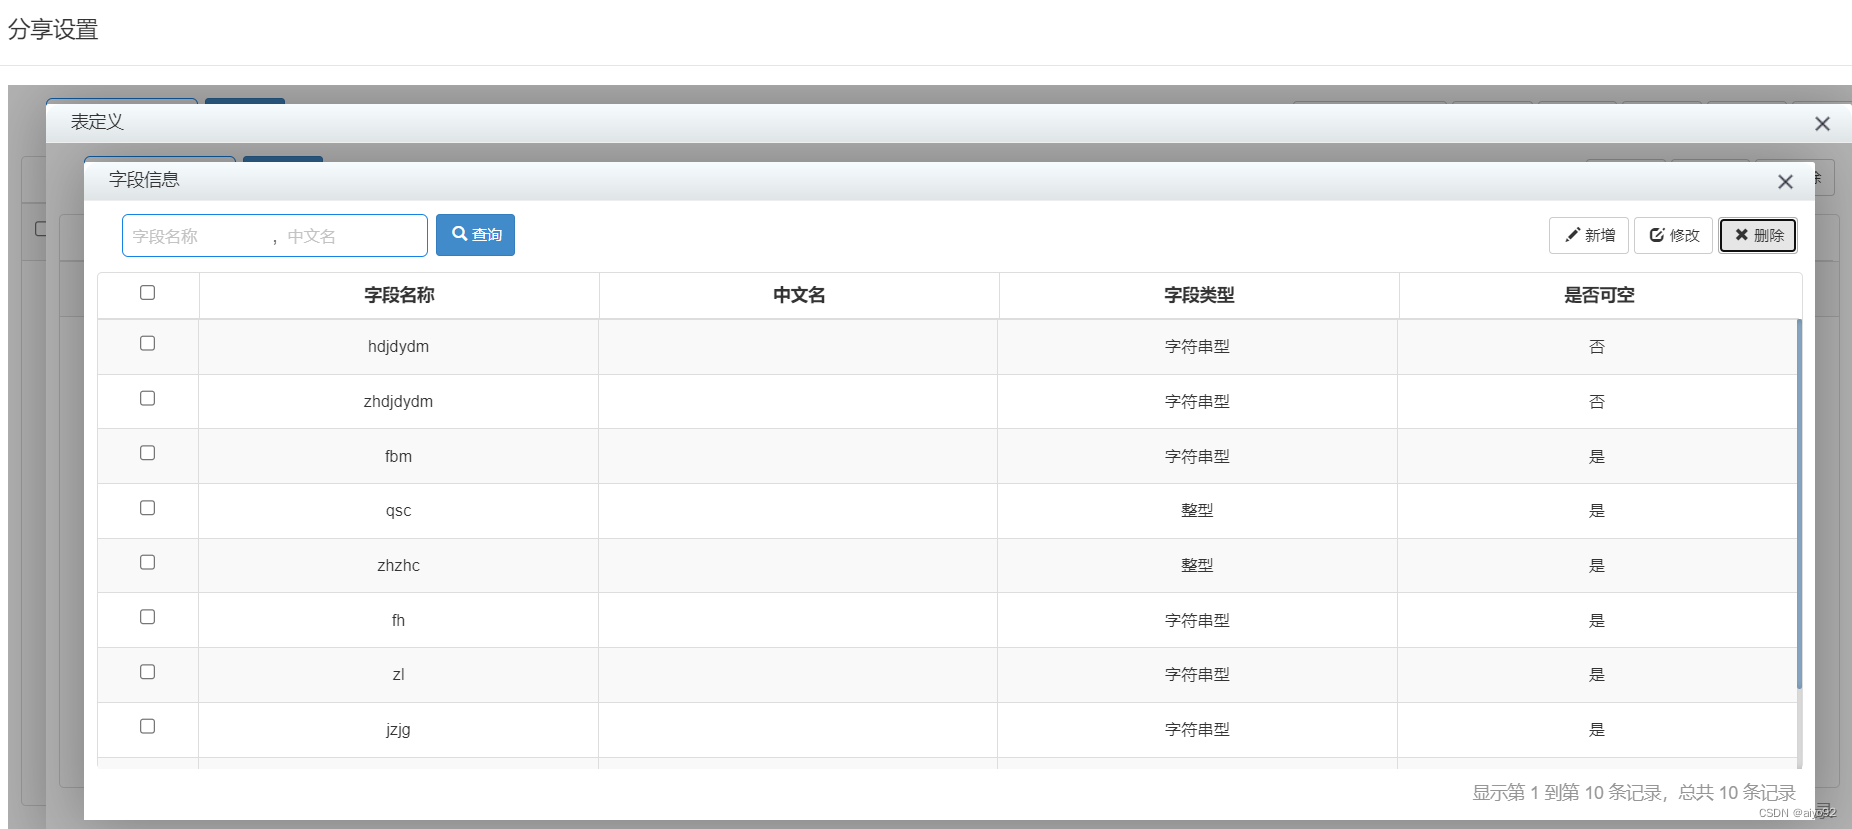Image resolution: width=1852 pixels, height=829 pixels.
Task: Click the 字段类型 column header
Action: (x=1199, y=295)
